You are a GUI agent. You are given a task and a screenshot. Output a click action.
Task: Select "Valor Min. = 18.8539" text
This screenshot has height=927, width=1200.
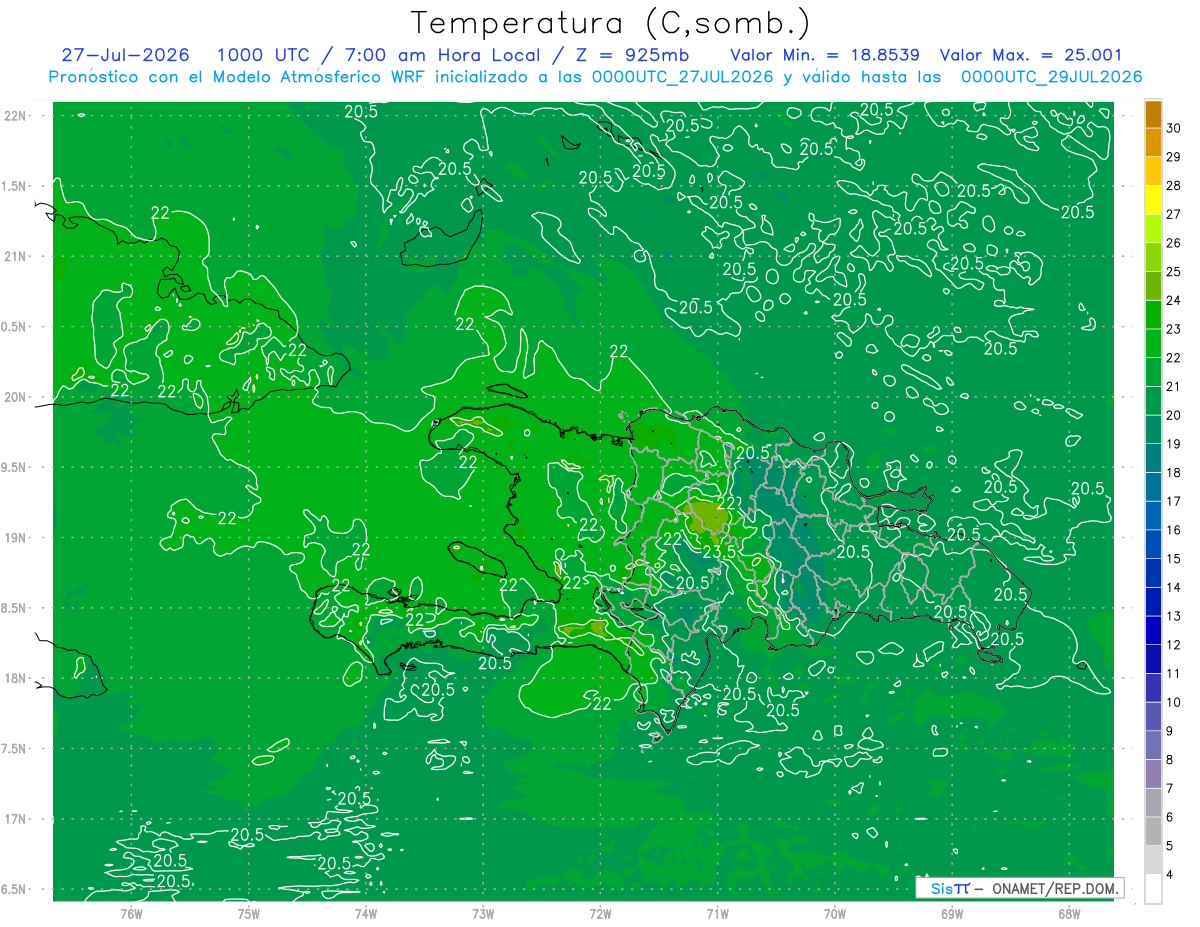point(826,55)
